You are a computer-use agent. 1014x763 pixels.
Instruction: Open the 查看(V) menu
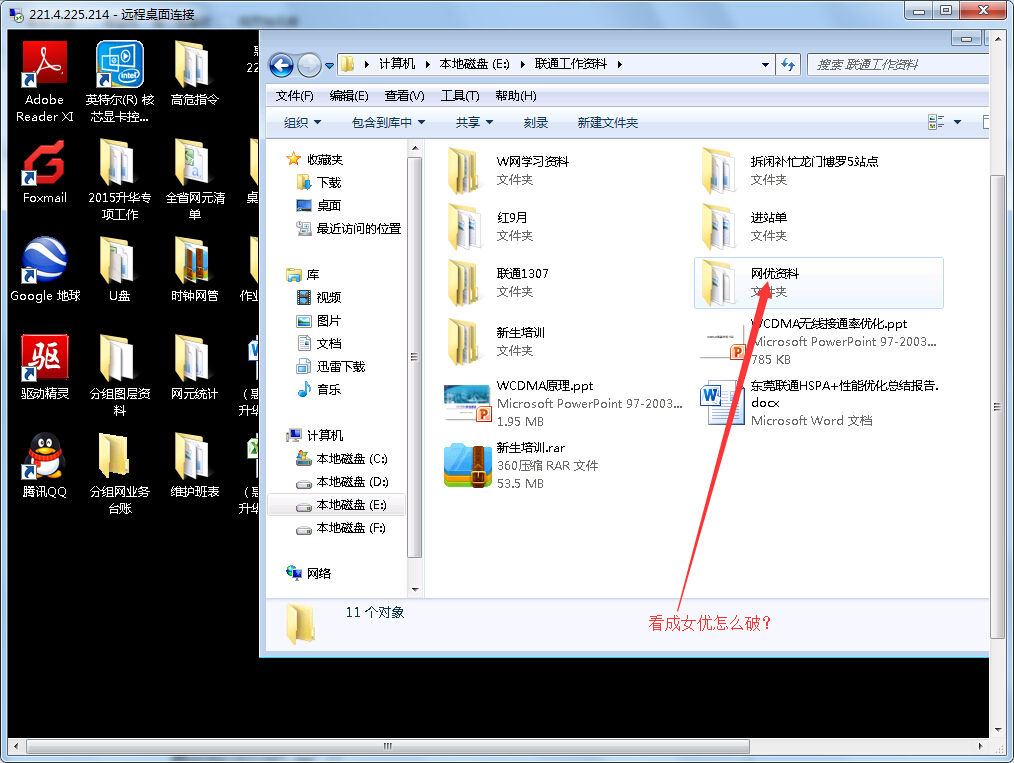tap(404, 96)
